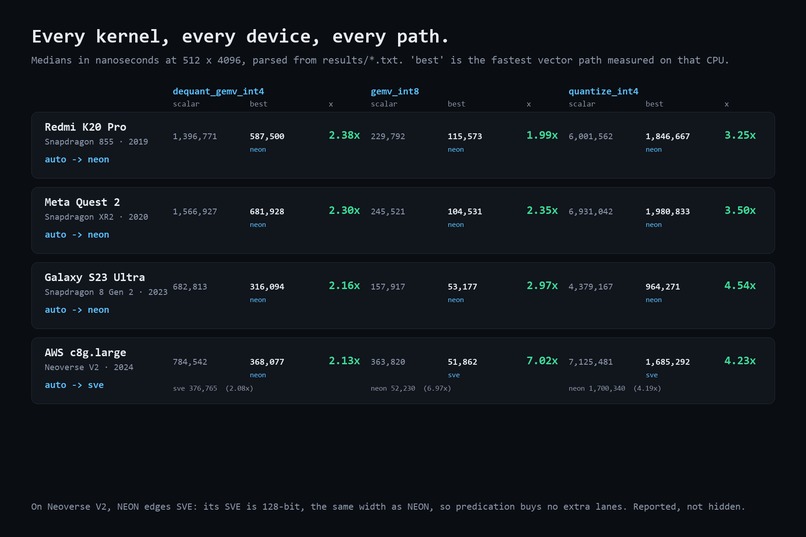
Task: Click the 2.16x speedup value
Action: (x=344, y=285)
